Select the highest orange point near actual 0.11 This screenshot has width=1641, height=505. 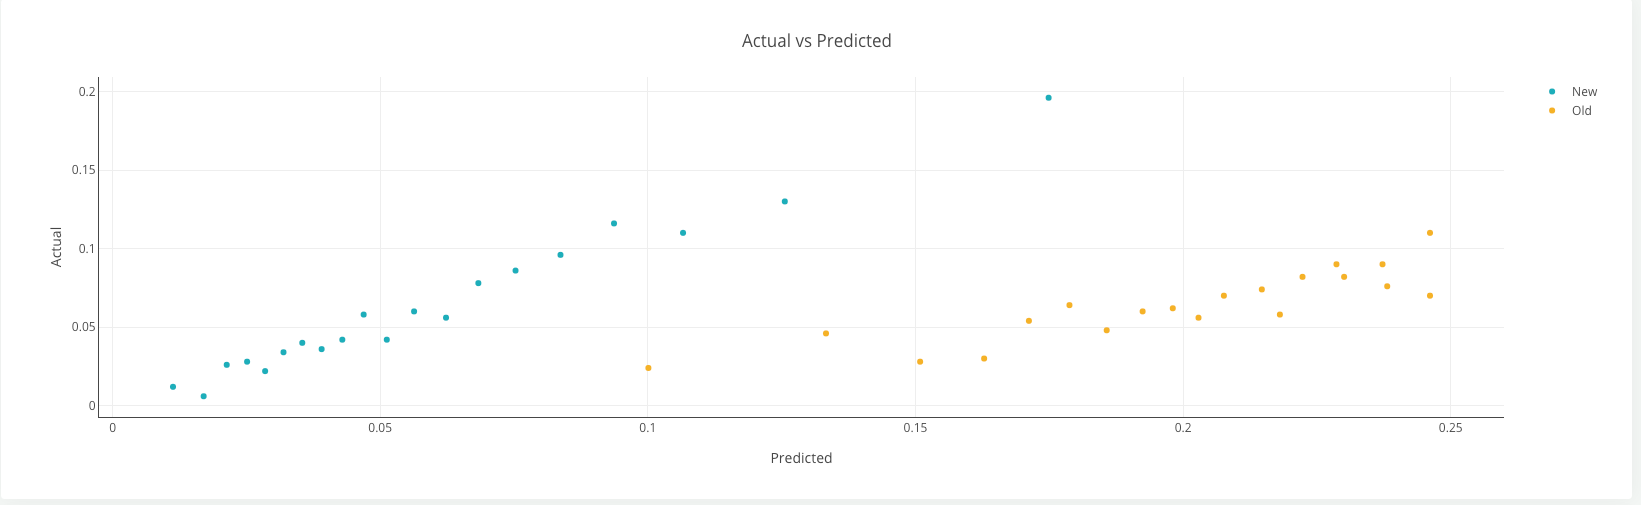(x=1430, y=233)
